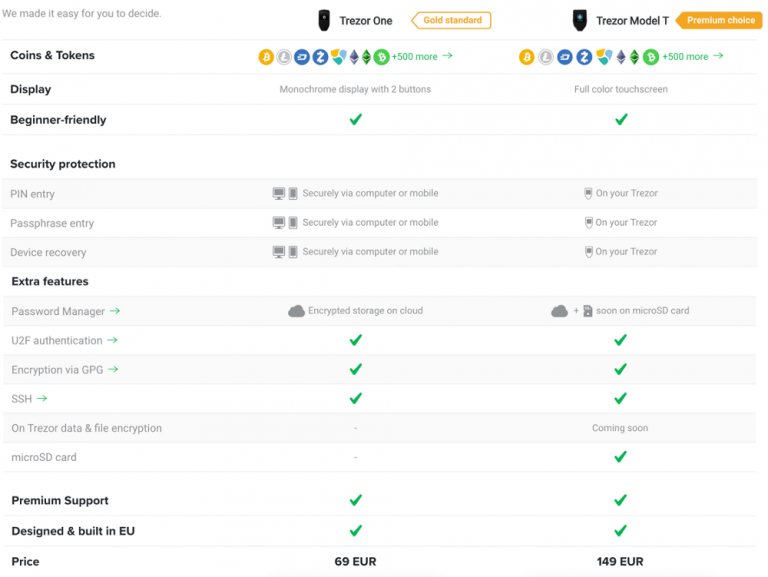Click computer icon in Passphrase entry row
This screenshot has width=768, height=577.
tap(279, 223)
